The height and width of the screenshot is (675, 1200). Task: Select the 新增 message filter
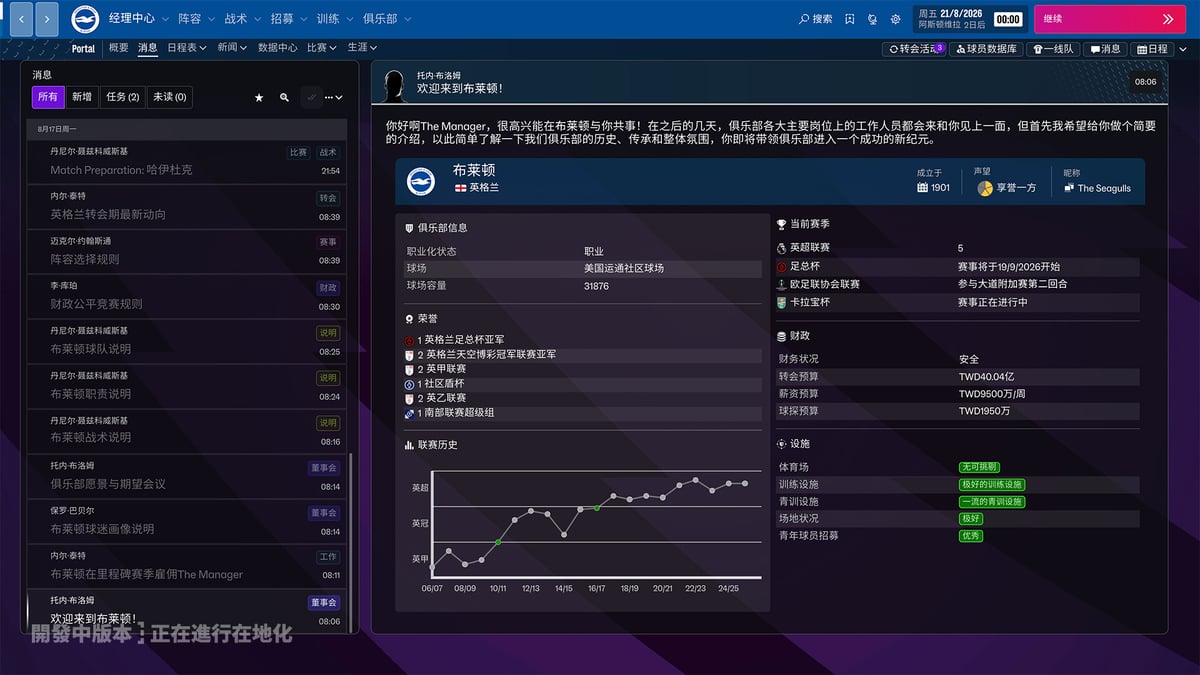pyautogui.click(x=82, y=97)
